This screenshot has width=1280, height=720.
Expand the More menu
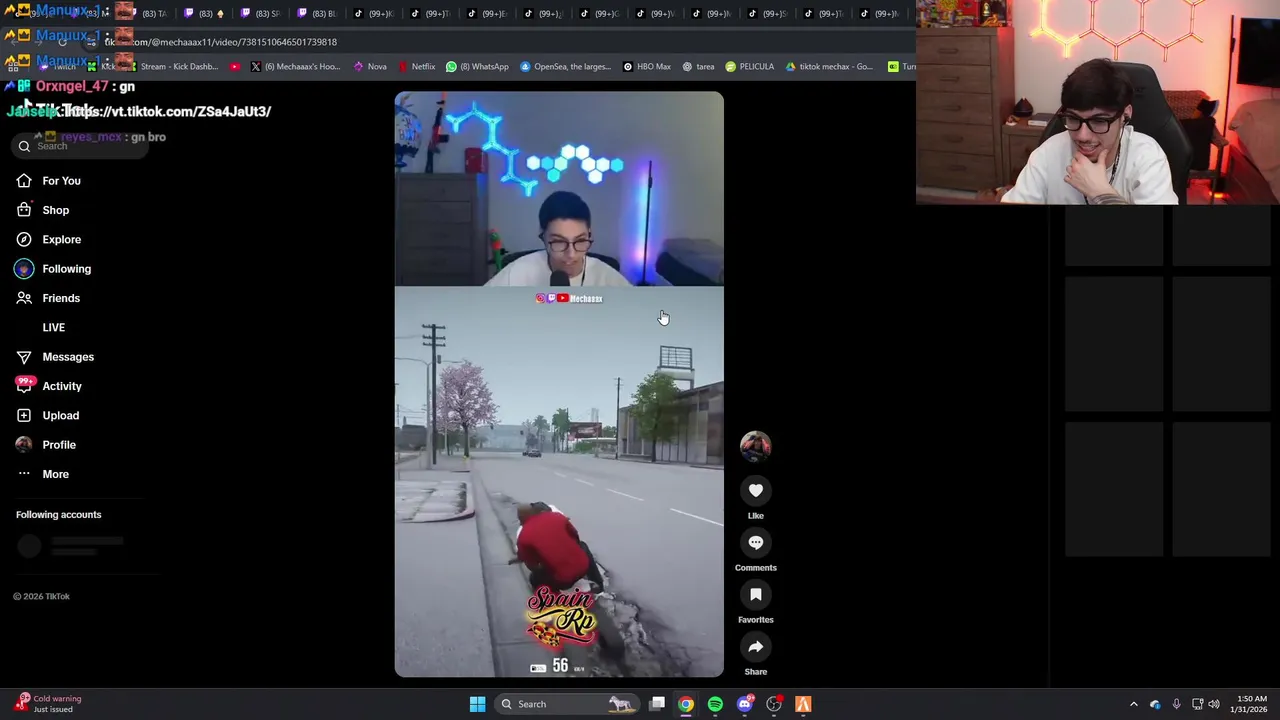coord(42,474)
